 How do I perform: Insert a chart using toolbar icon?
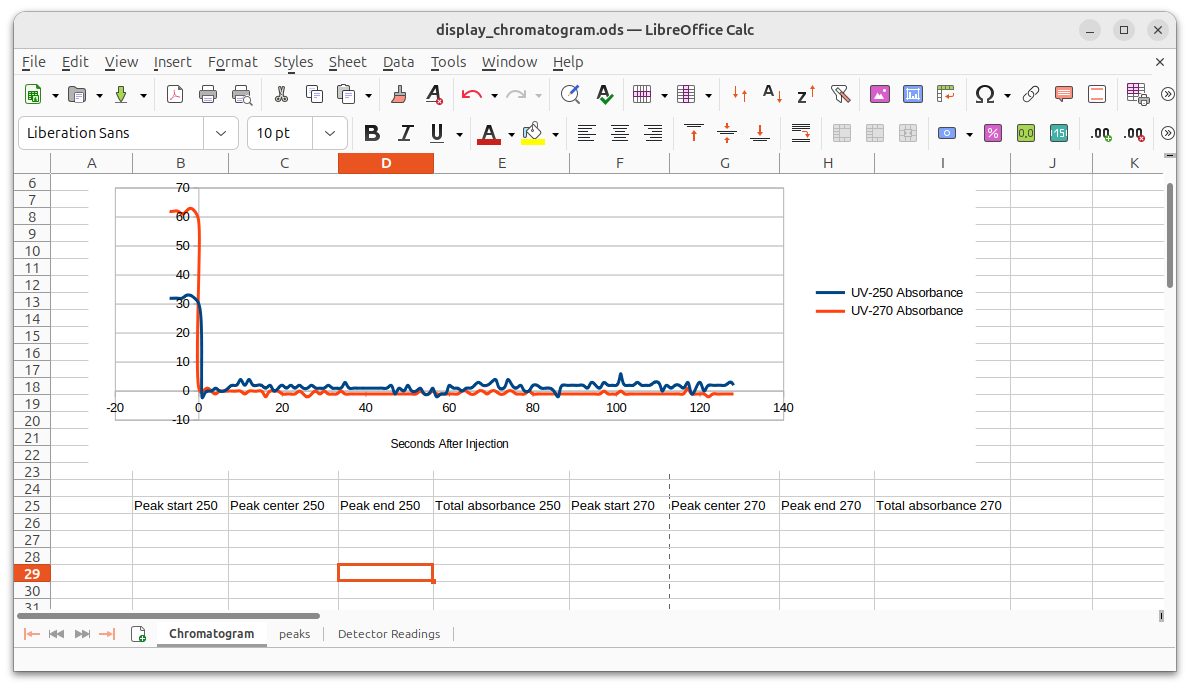coord(912,94)
